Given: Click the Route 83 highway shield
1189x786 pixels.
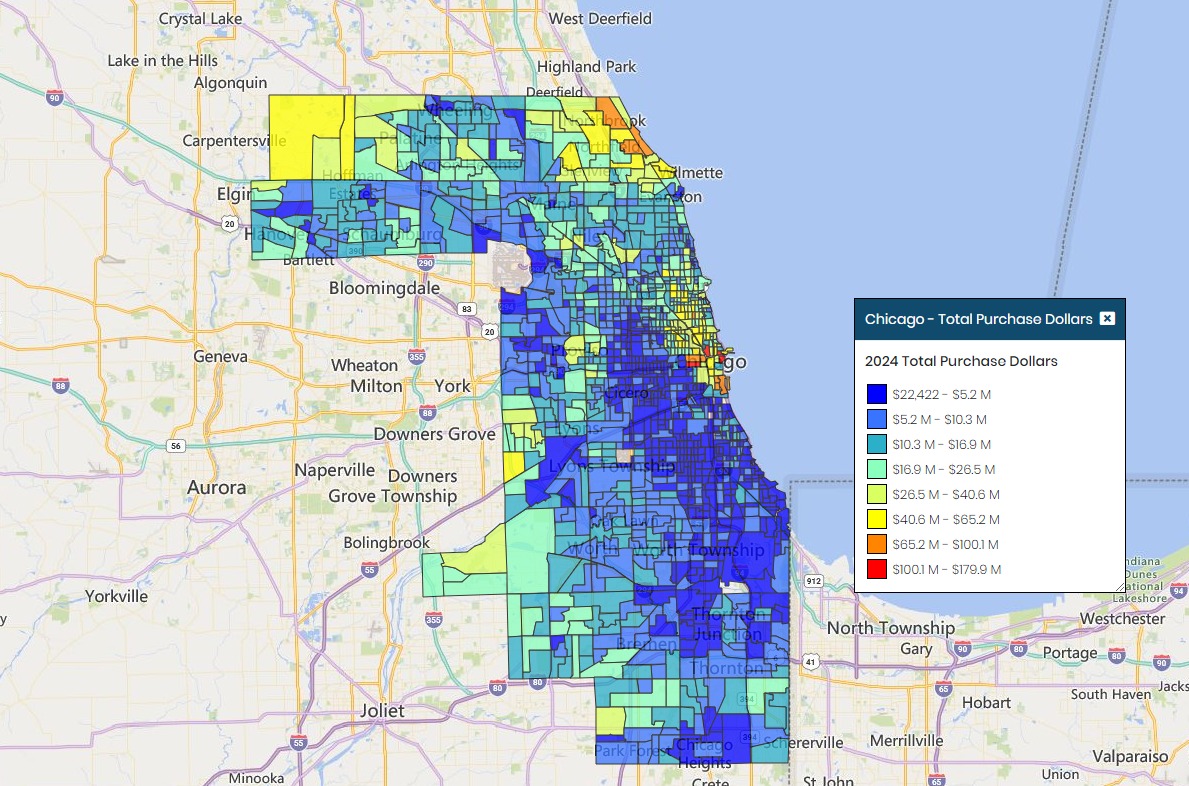Looking at the screenshot, I should point(466,308).
